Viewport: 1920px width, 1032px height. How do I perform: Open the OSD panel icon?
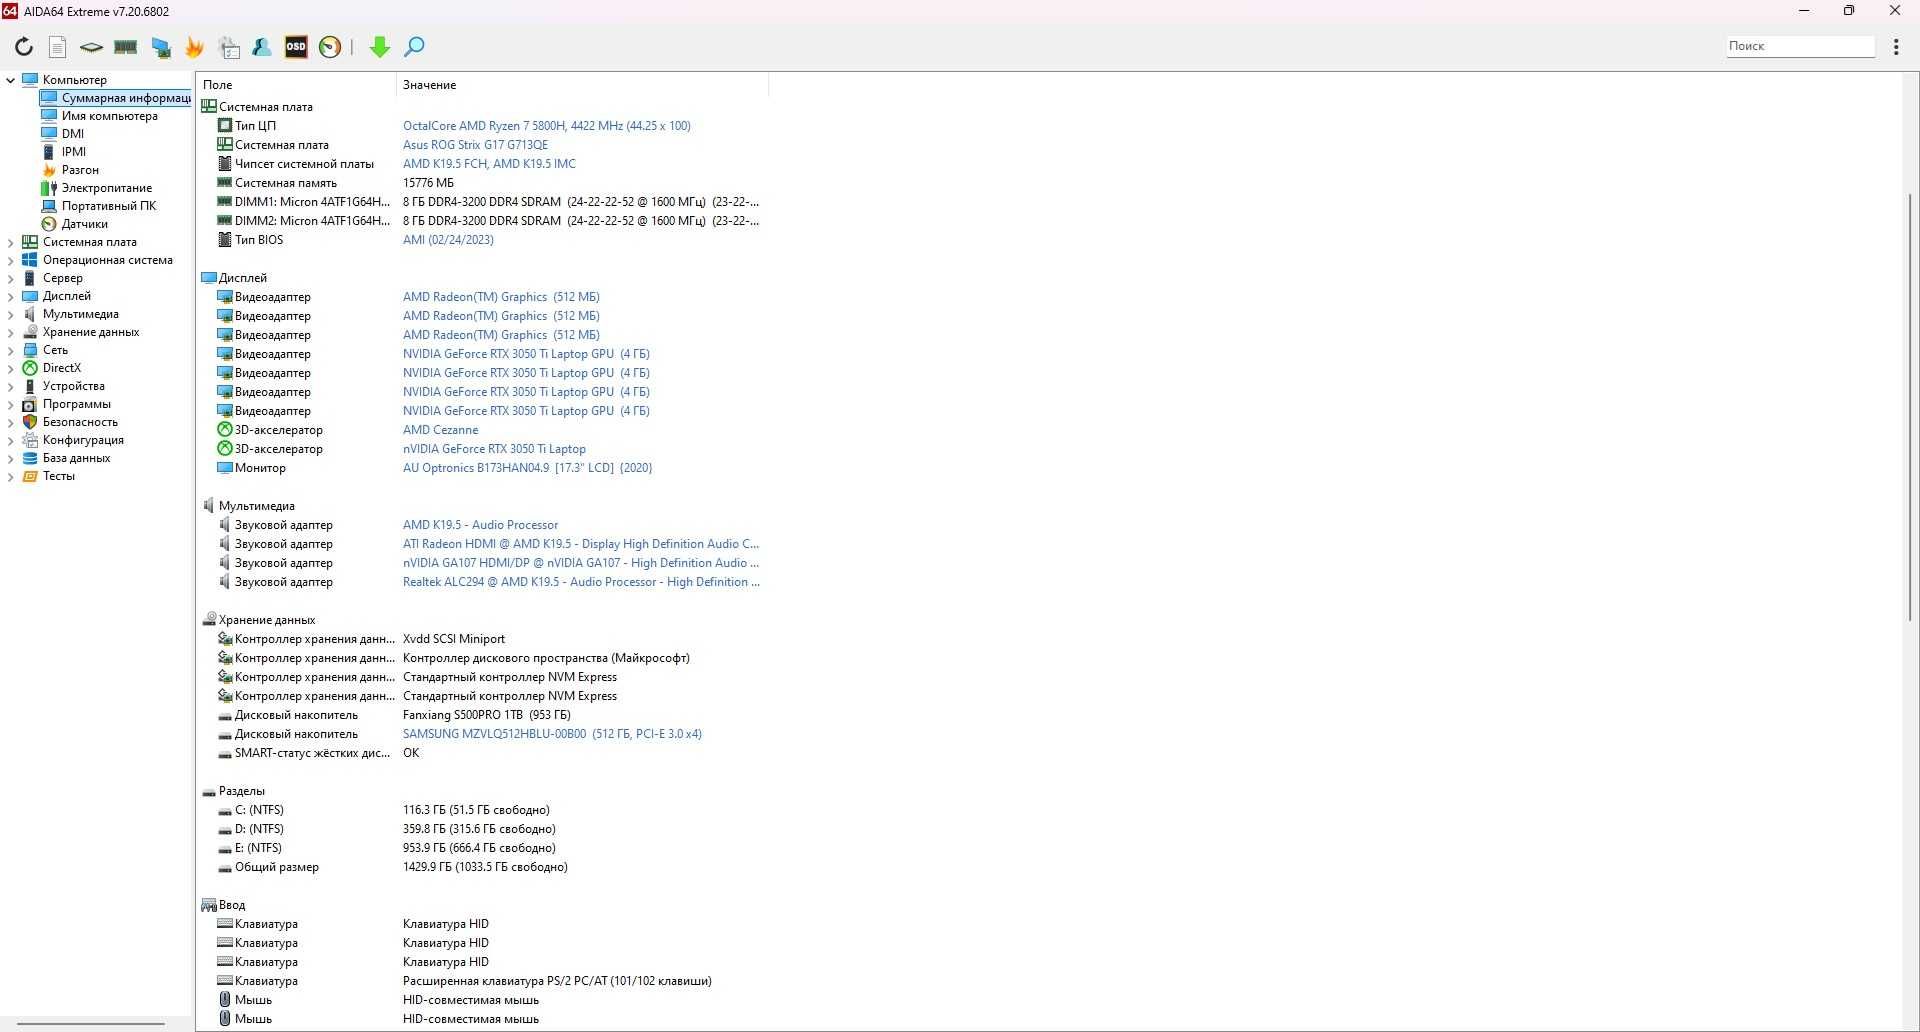(296, 47)
